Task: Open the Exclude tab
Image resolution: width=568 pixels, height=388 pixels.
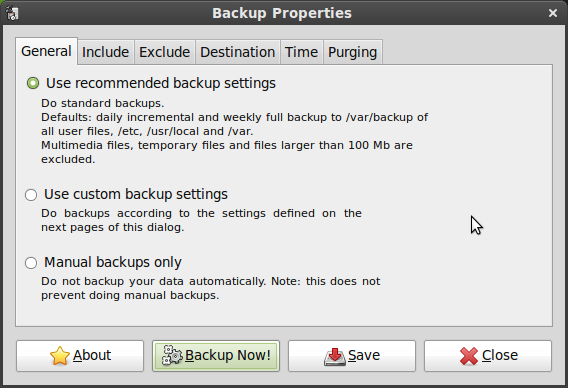Action: [164, 52]
